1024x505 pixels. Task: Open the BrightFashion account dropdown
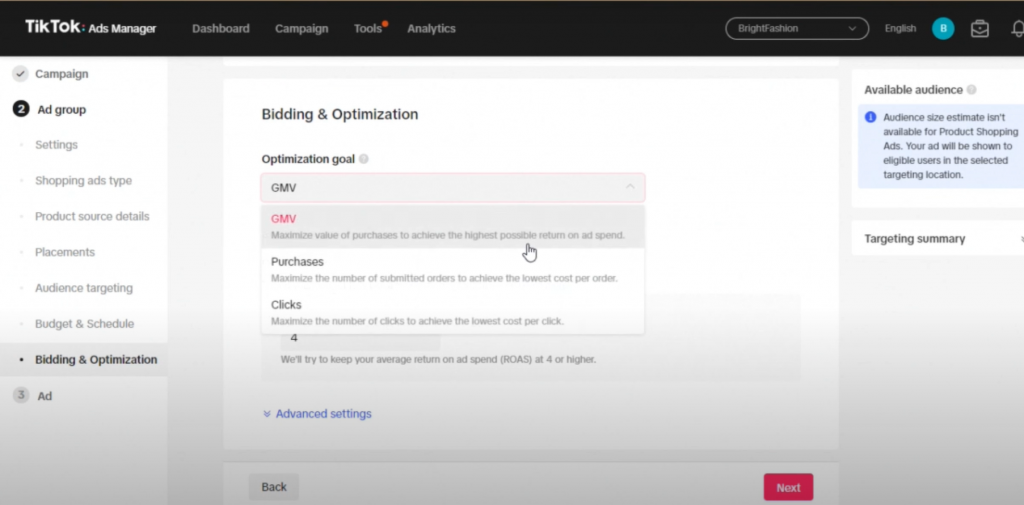(x=796, y=29)
